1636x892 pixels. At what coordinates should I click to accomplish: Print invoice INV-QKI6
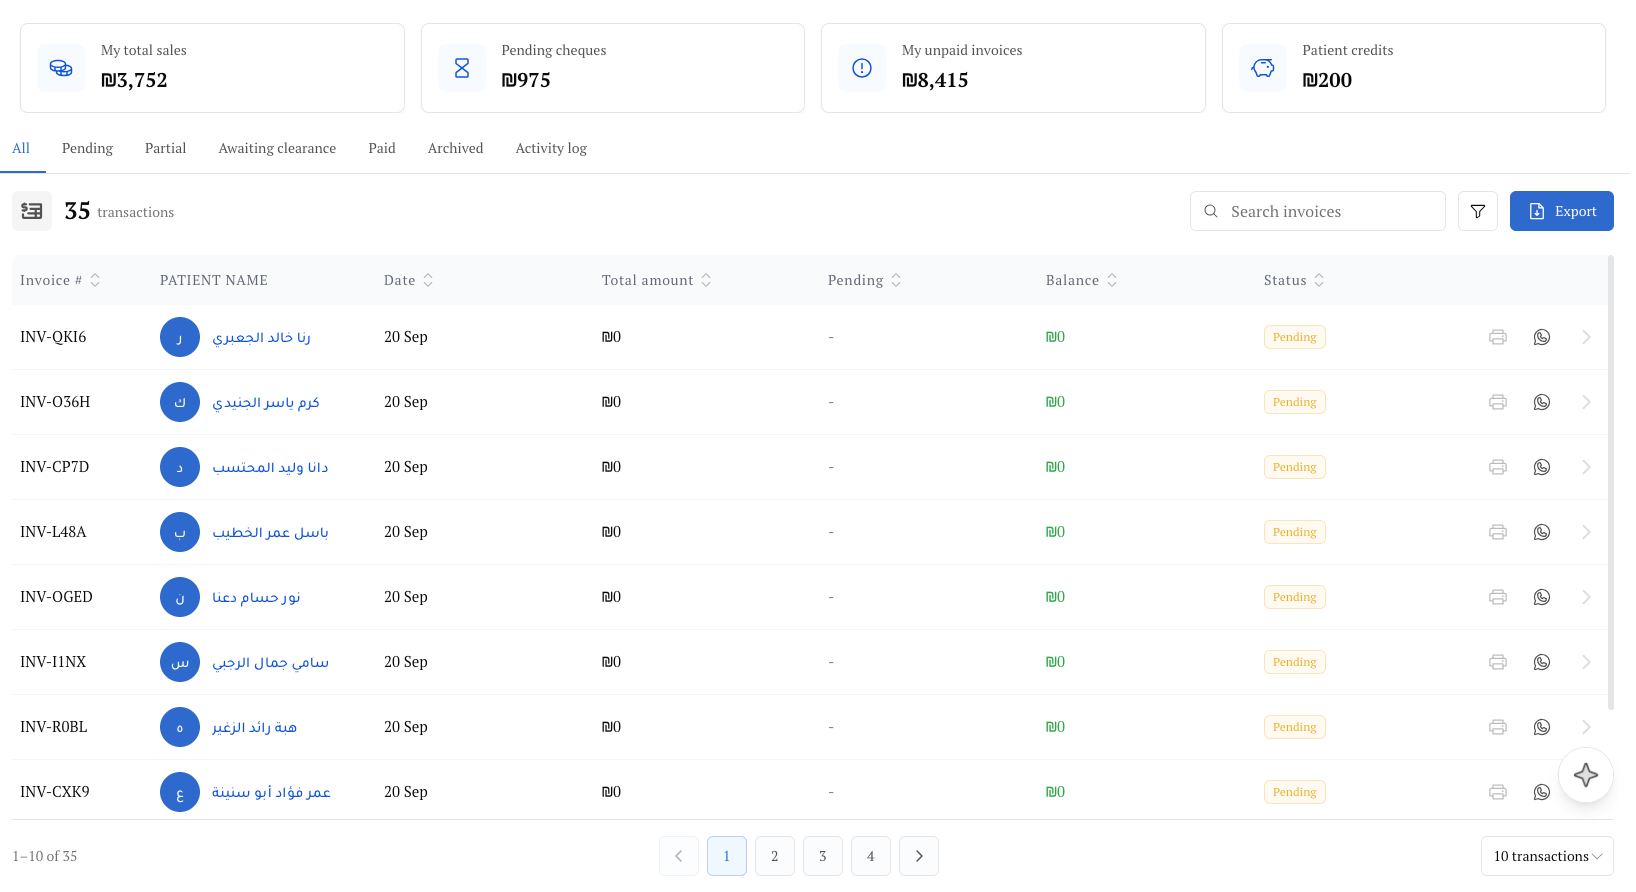(x=1497, y=337)
